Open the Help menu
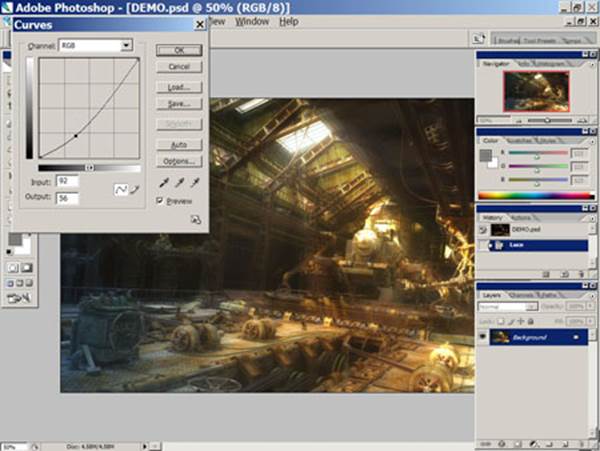This screenshot has height=451, width=600. pyautogui.click(x=289, y=22)
